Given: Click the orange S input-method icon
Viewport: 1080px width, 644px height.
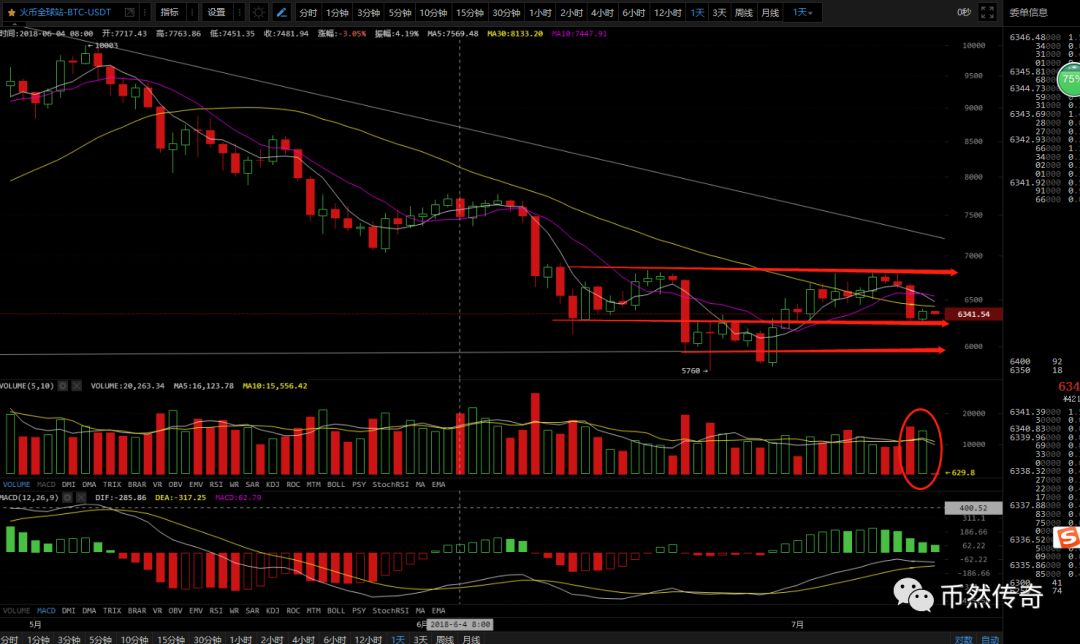Looking at the screenshot, I should tap(1067, 537).
